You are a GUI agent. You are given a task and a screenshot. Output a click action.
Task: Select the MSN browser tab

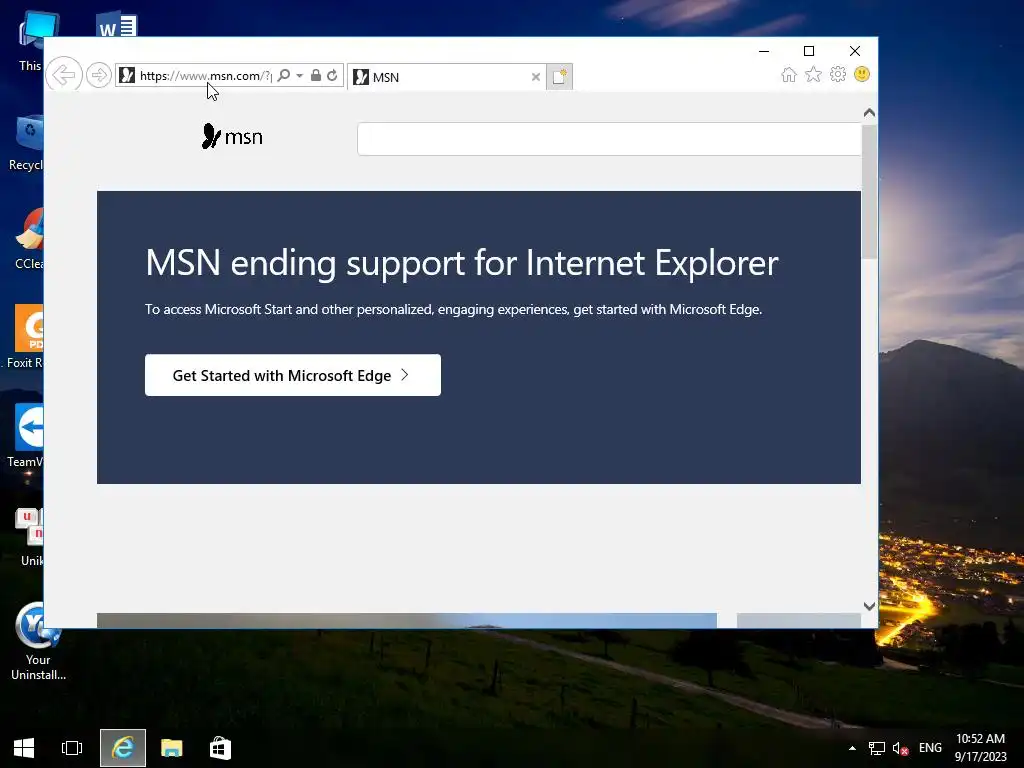(447, 77)
